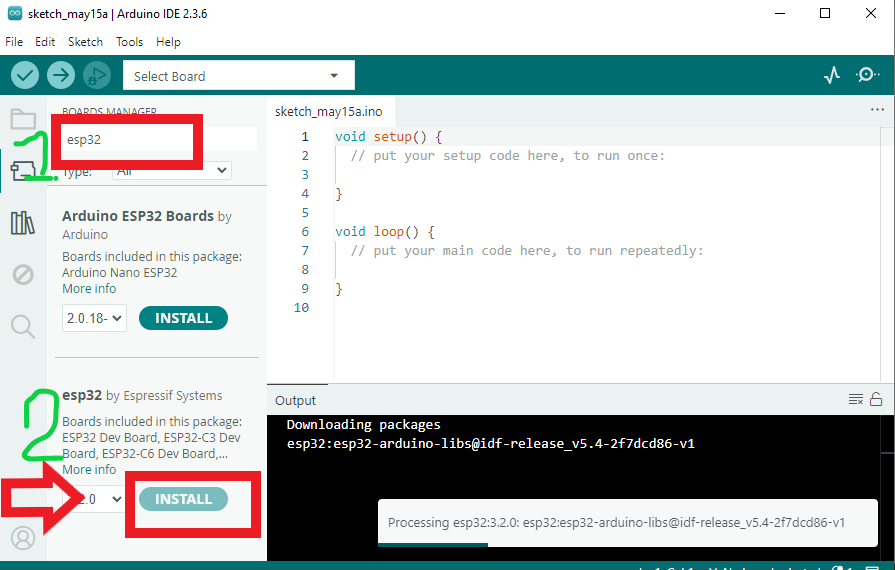Click comment 'put your setup code here'
The image size is (895, 570).
point(507,156)
